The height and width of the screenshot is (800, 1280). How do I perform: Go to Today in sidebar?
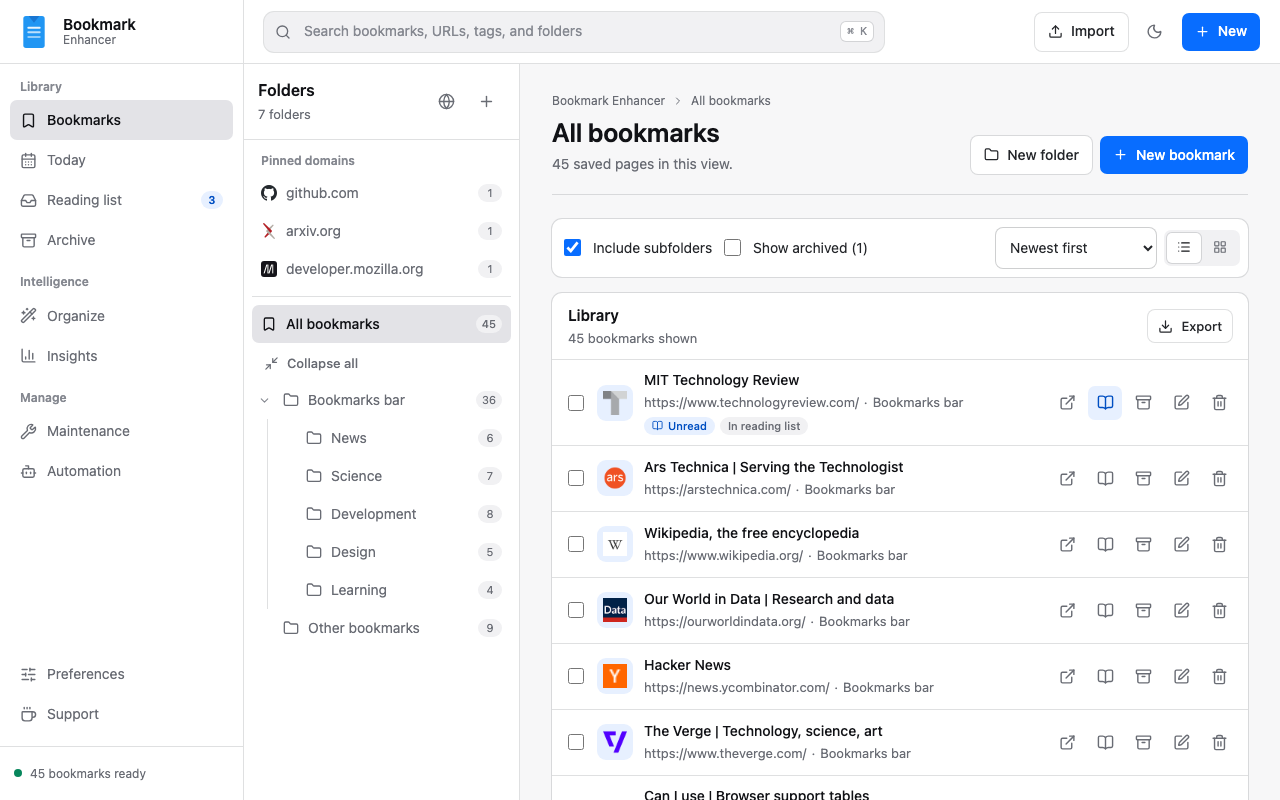[121, 160]
